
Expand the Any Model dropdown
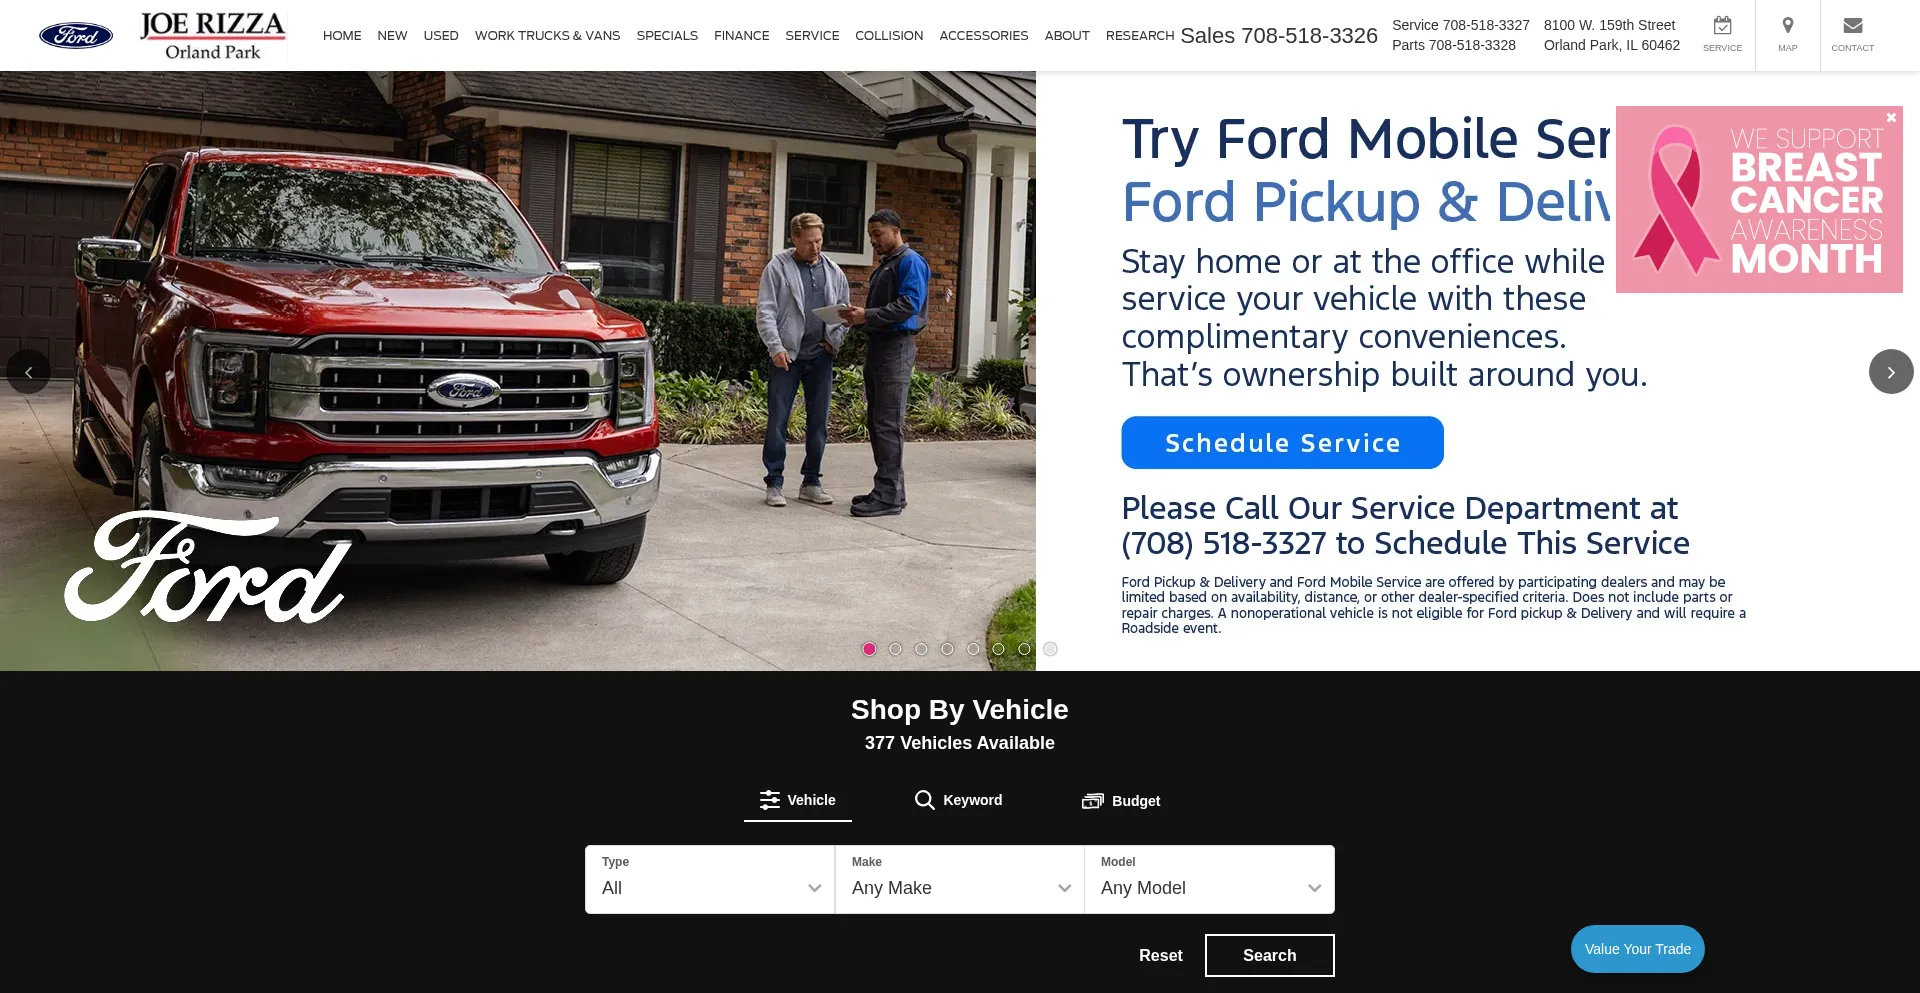[1210, 879]
